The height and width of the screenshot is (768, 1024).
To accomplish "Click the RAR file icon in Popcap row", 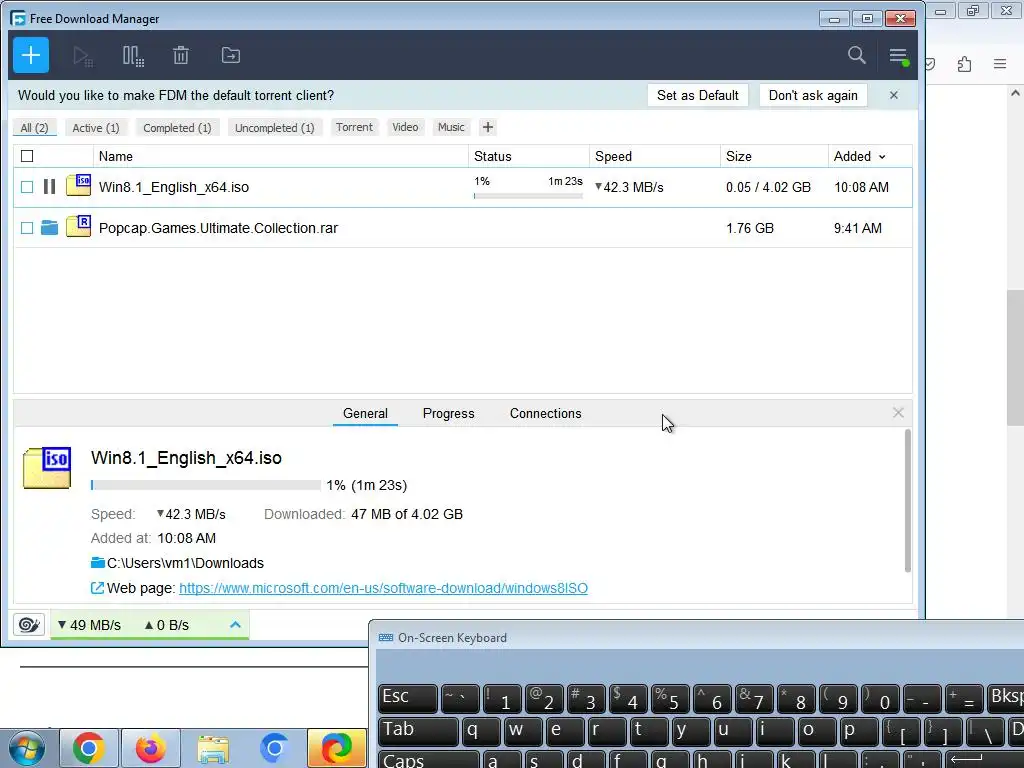I will [x=78, y=226].
